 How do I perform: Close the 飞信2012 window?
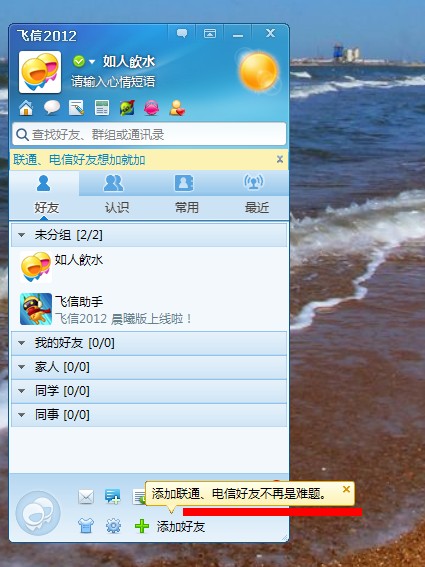(270, 33)
